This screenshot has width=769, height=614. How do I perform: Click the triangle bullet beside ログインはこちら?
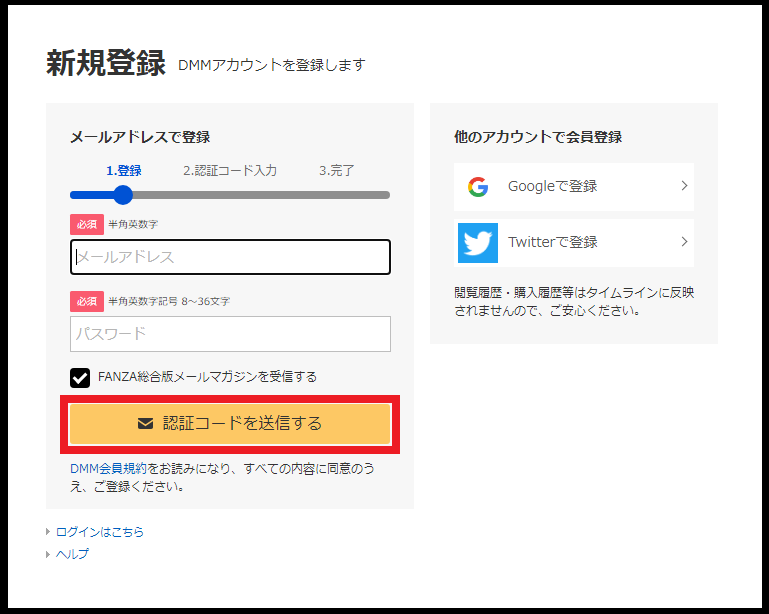pos(48,532)
